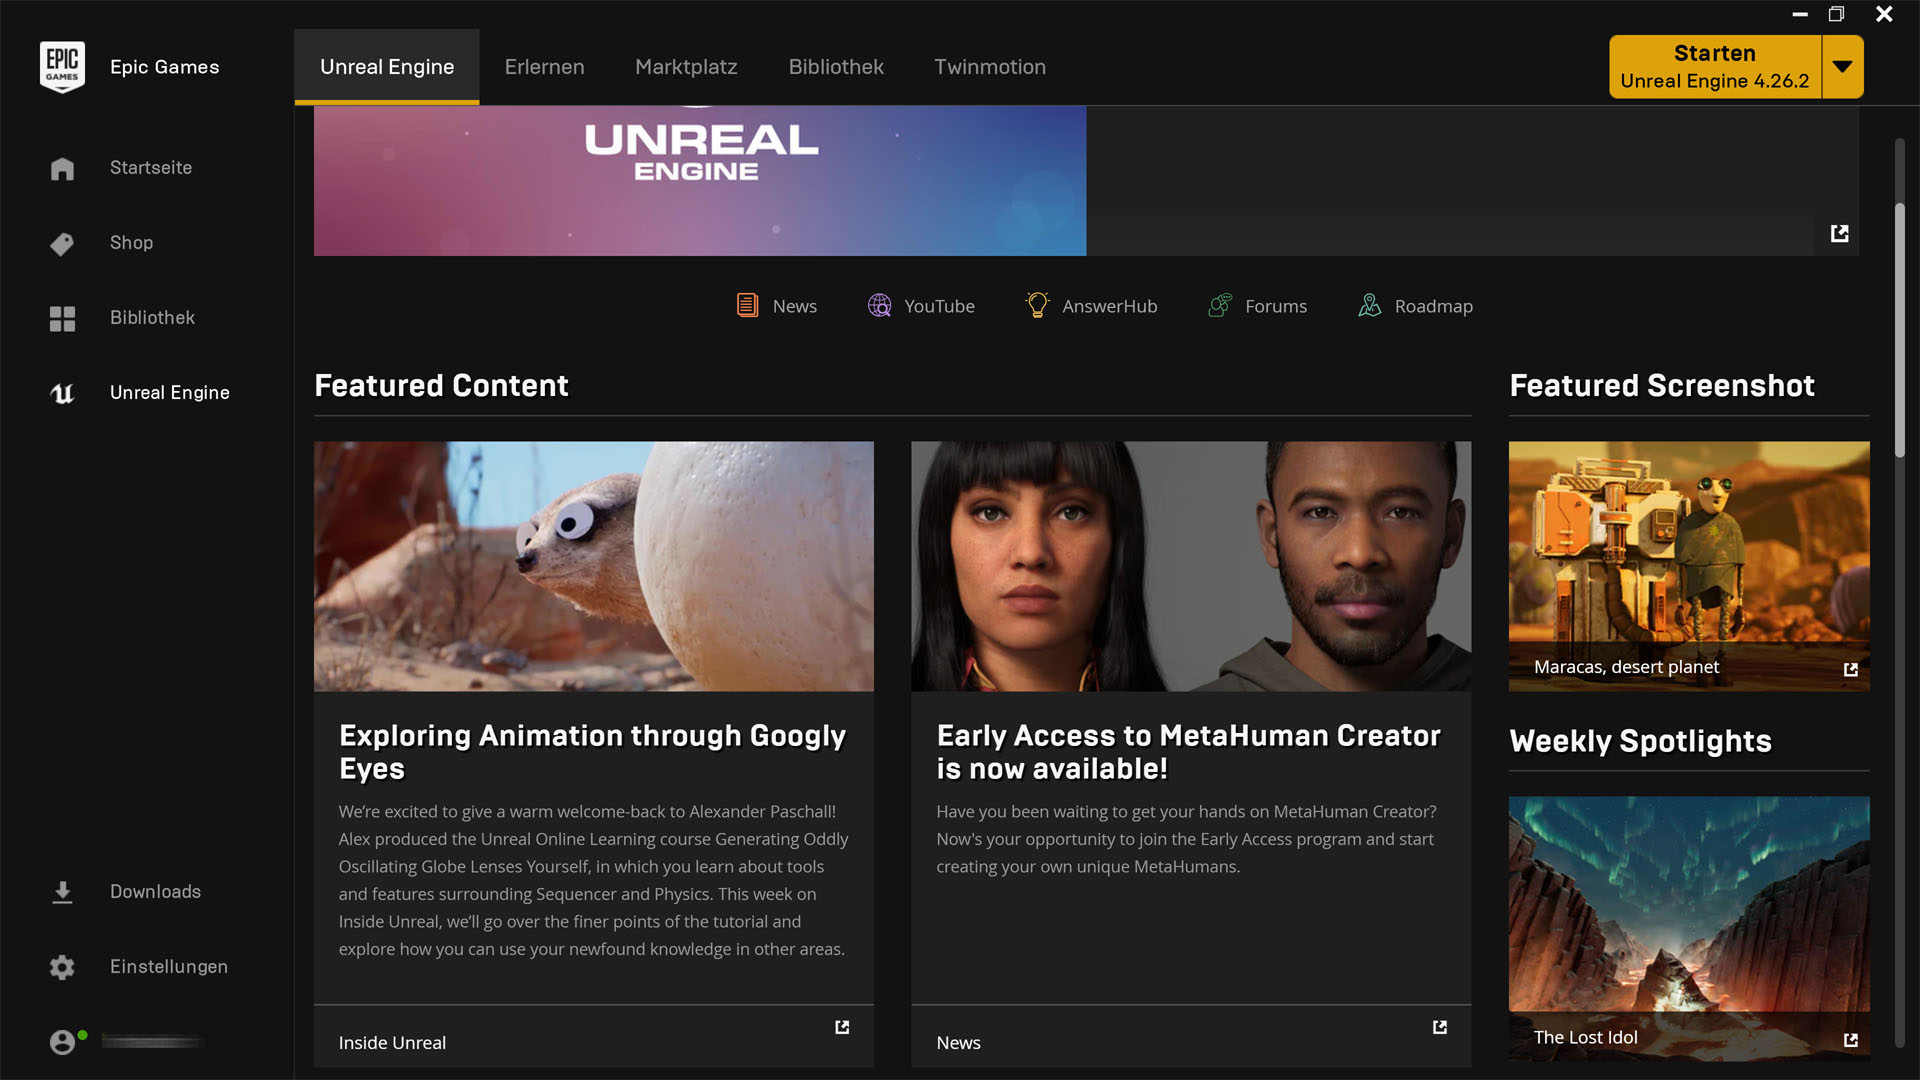
Task: Click the Maracas, desert planet screenshot thumbnail
Action: click(1689, 566)
